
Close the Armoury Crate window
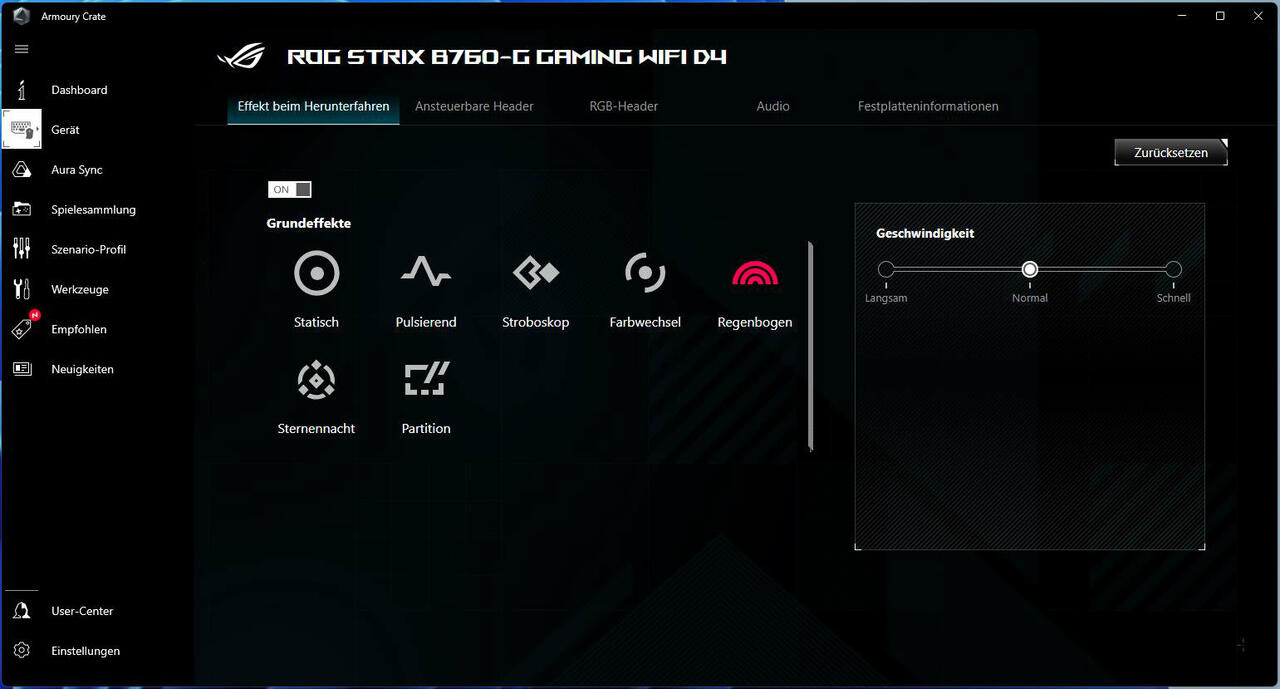(1258, 16)
